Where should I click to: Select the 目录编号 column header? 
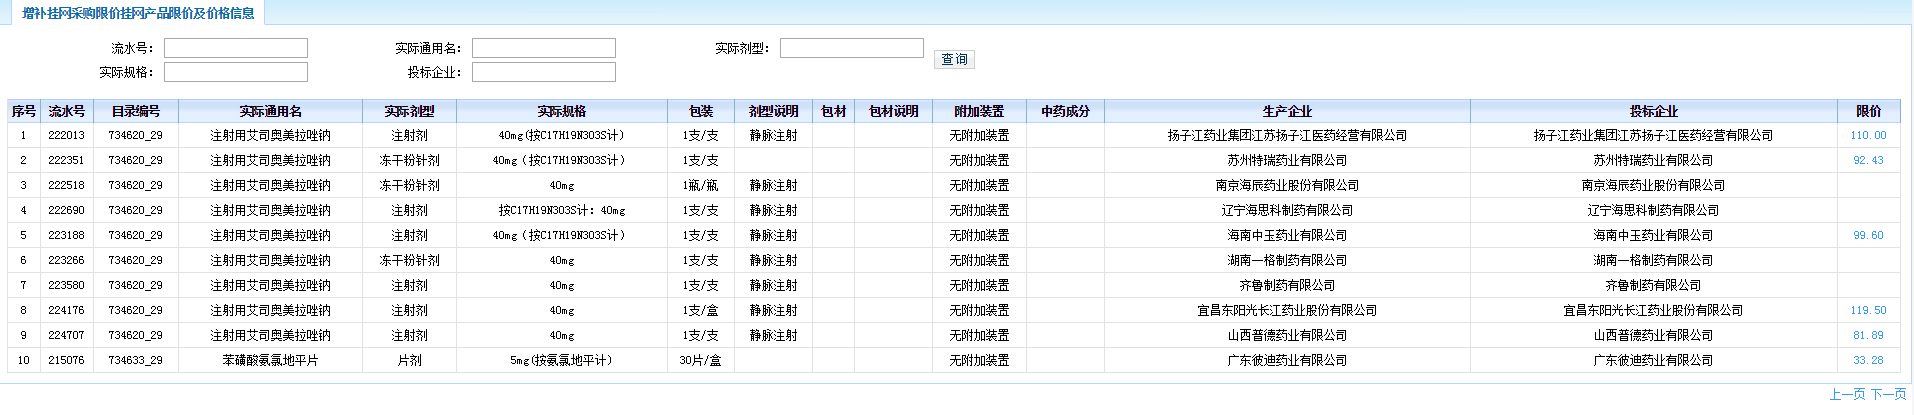point(135,111)
